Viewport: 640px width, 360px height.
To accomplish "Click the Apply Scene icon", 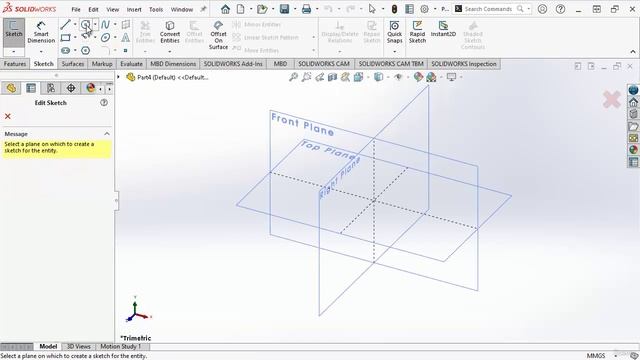I will coord(431,77).
